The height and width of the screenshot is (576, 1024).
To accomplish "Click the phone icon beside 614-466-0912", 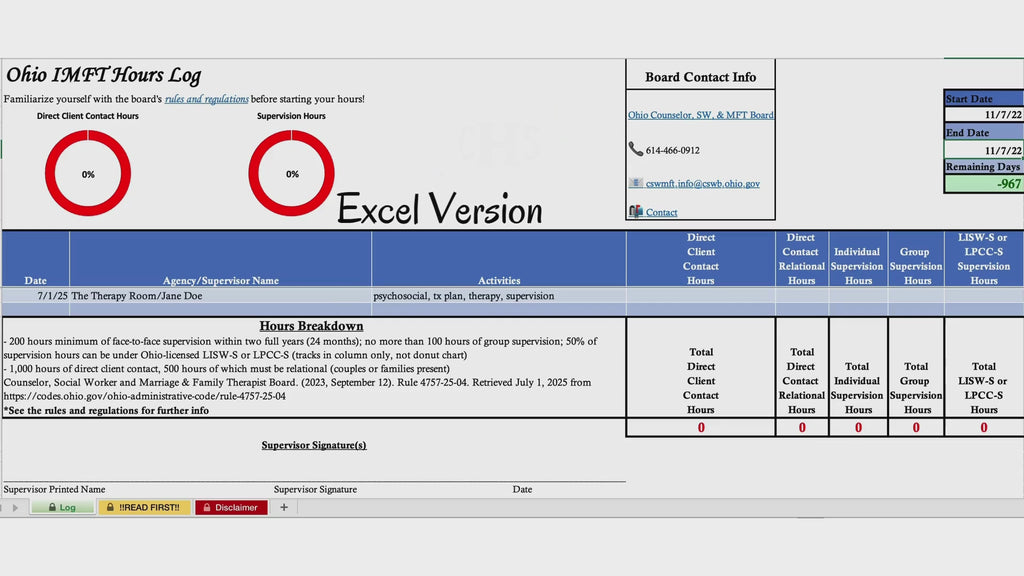I will click(x=635, y=149).
